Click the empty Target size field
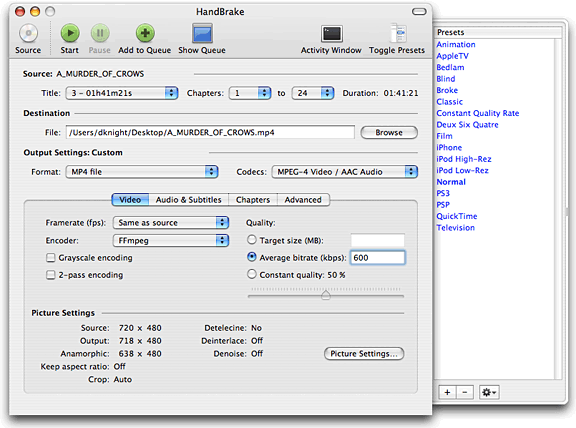Viewport: 576px width, 428px height. pos(378,240)
